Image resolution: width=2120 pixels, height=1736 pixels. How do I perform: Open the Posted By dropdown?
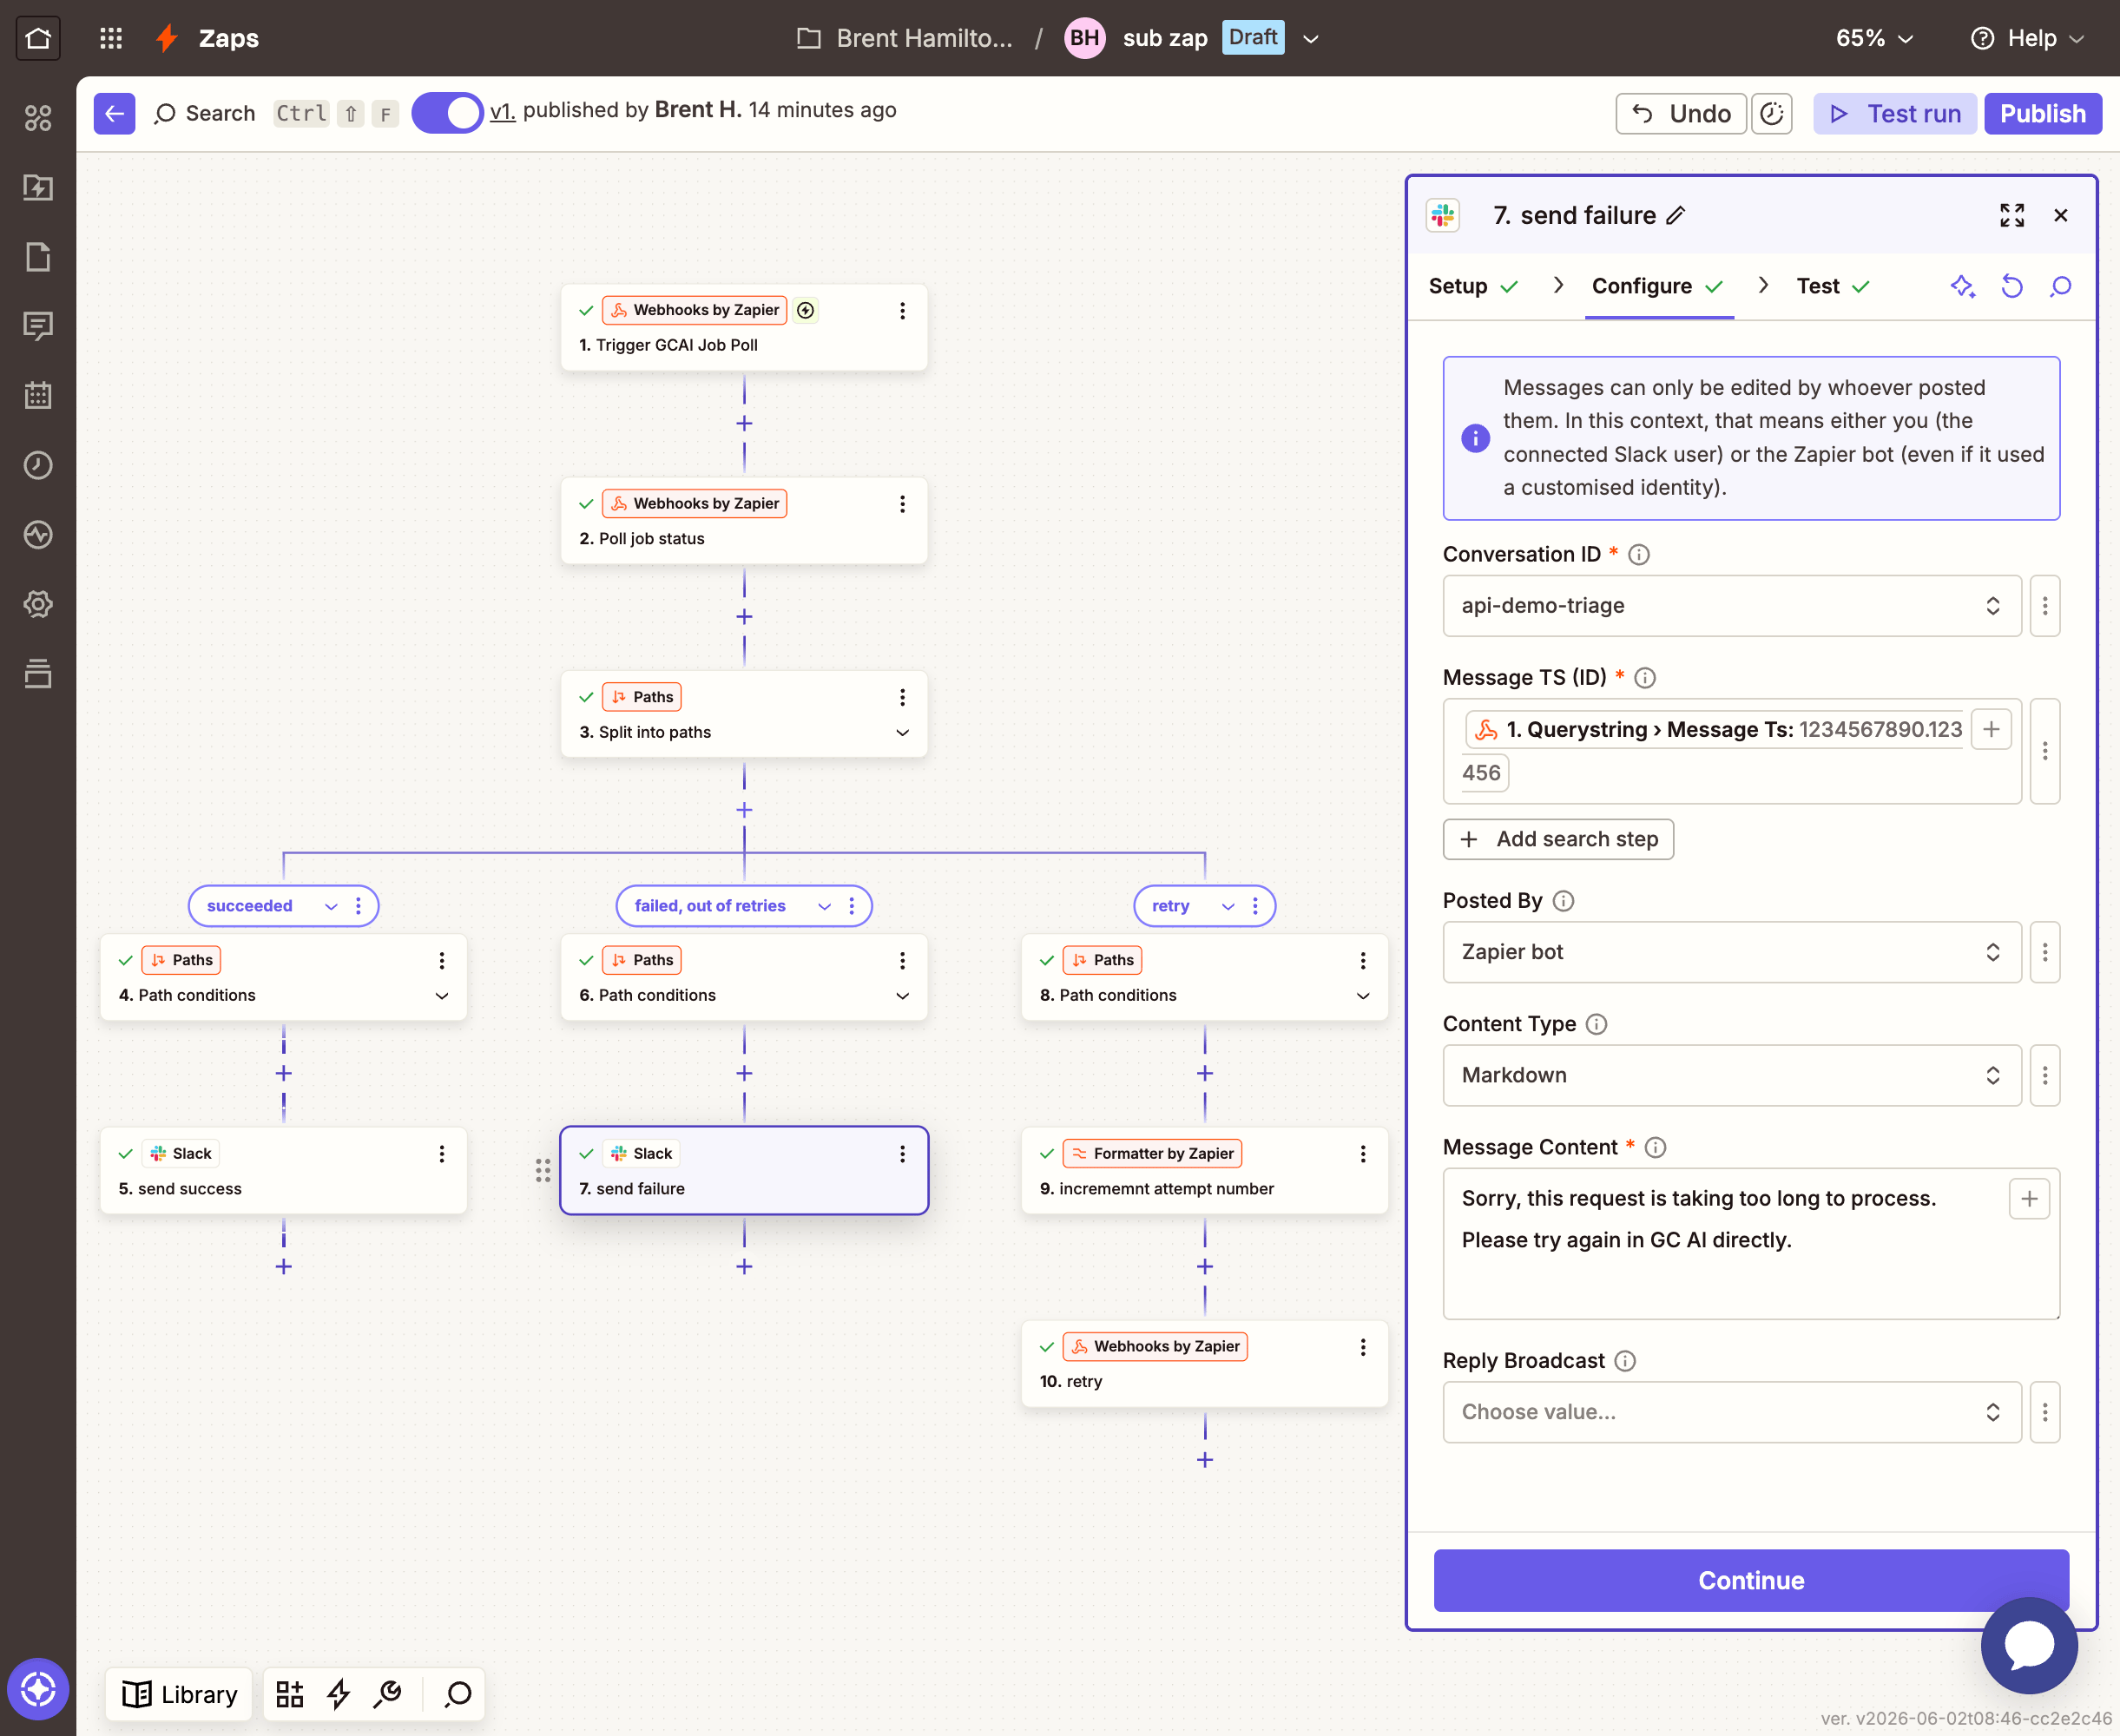1732,952
